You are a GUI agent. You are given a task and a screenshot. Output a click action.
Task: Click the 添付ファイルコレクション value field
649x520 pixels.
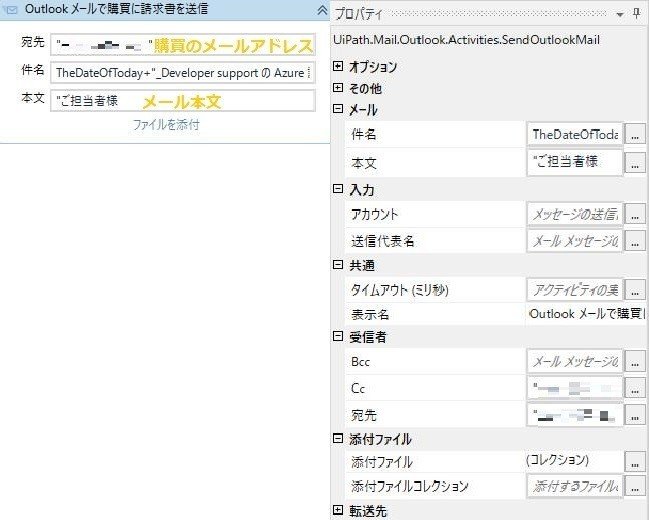pos(575,486)
